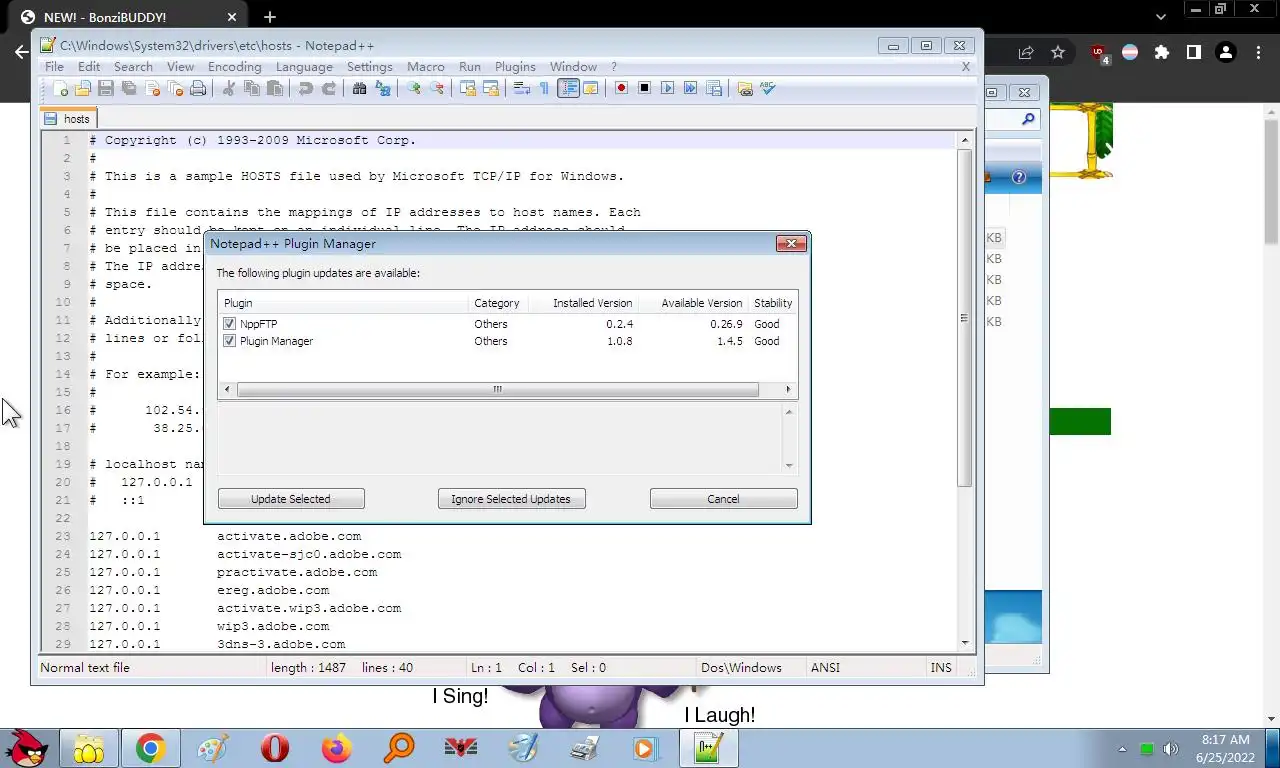The width and height of the screenshot is (1280, 768).
Task: Click plugin list horizontal scrollbar thumb
Action: [x=497, y=389]
